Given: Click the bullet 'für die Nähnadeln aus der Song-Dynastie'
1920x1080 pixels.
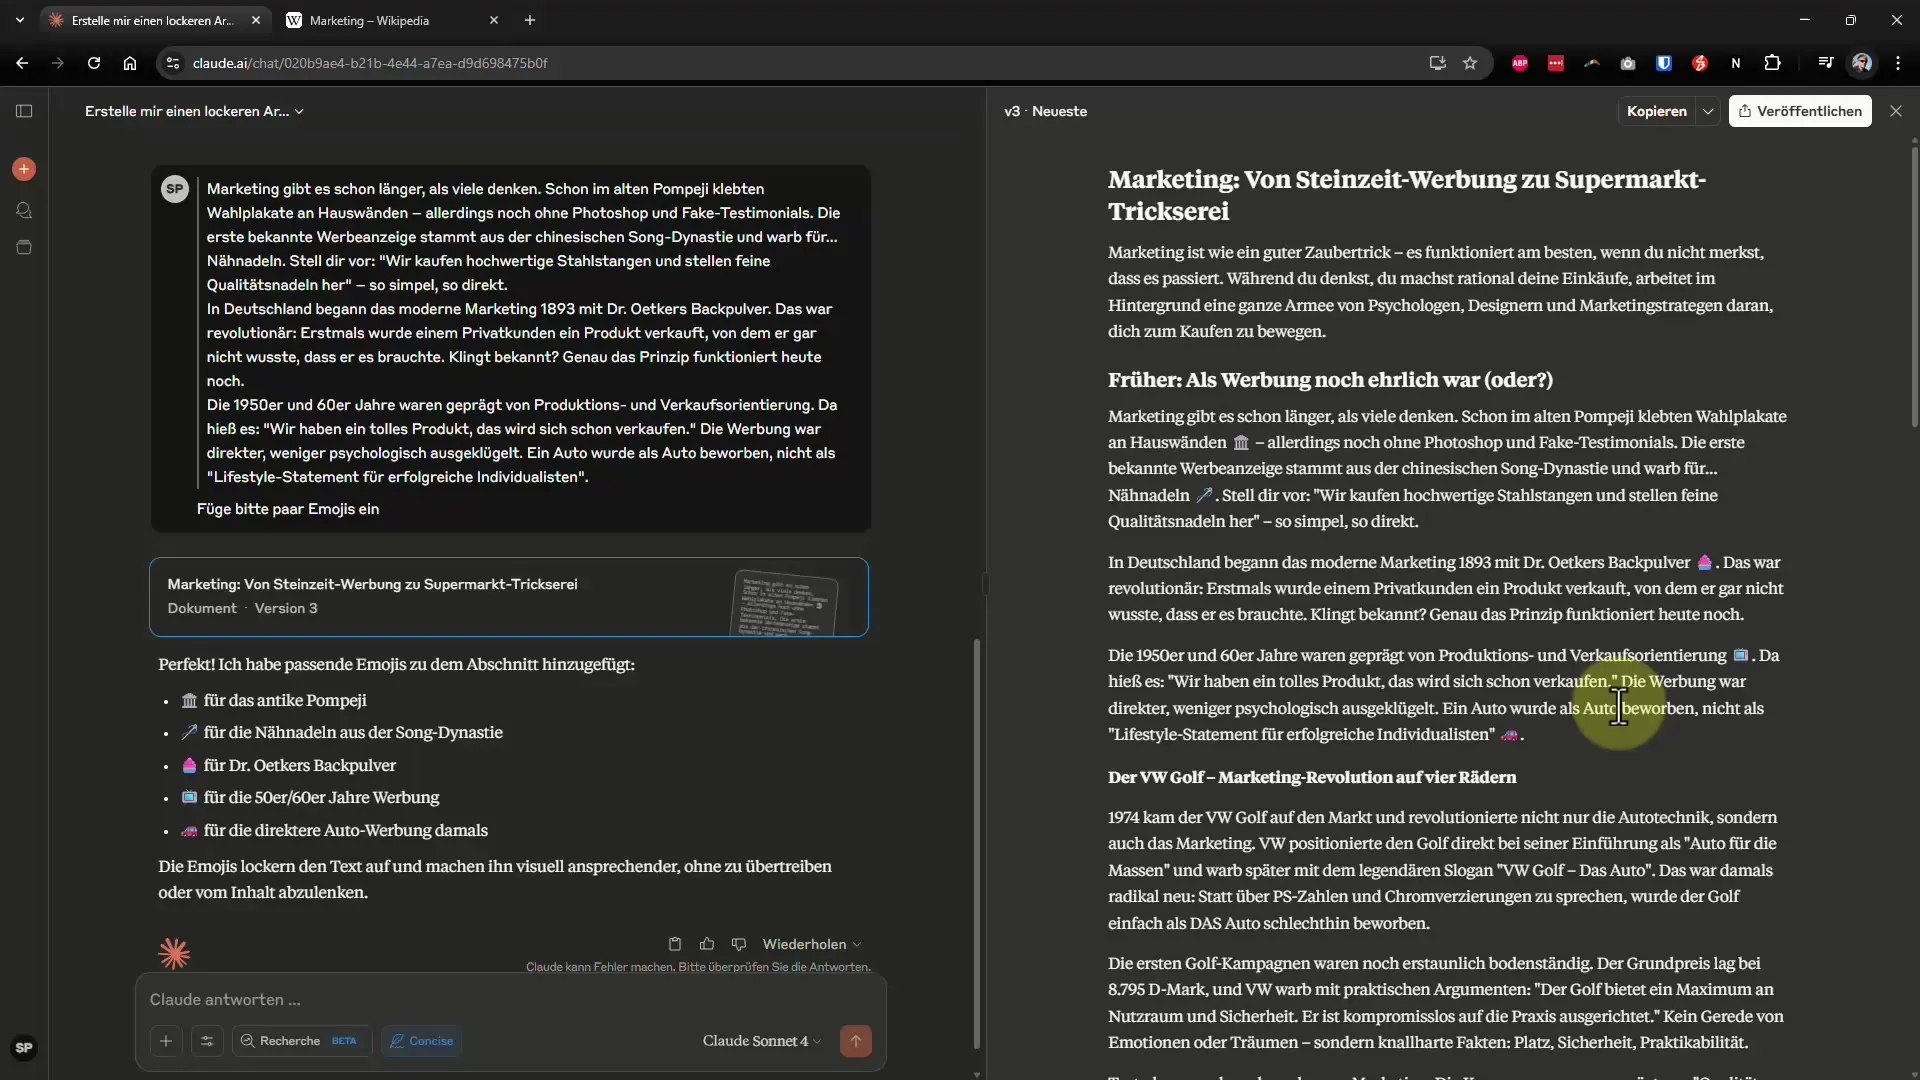Looking at the screenshot, I should (x=342, y=732).
